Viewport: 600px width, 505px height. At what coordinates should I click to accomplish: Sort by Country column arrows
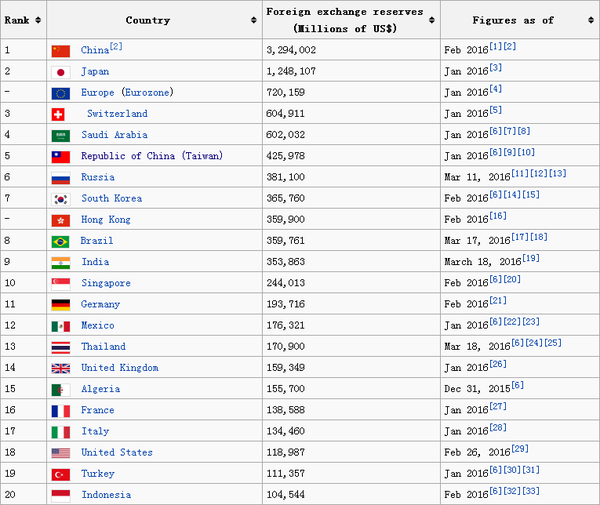coord(254,20)
